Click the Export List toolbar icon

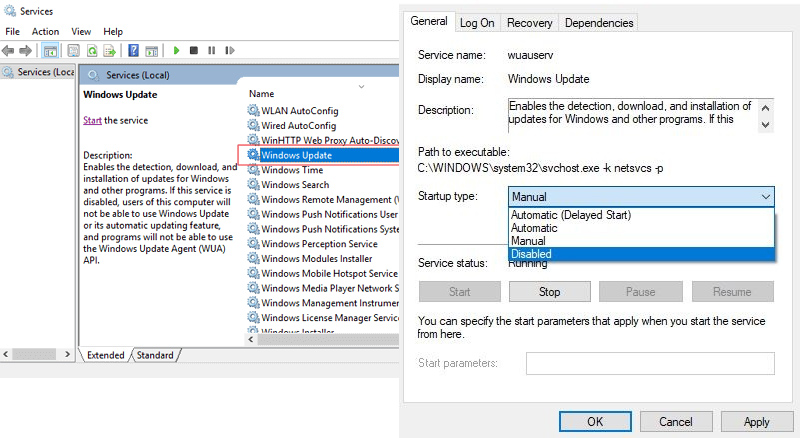109,51
